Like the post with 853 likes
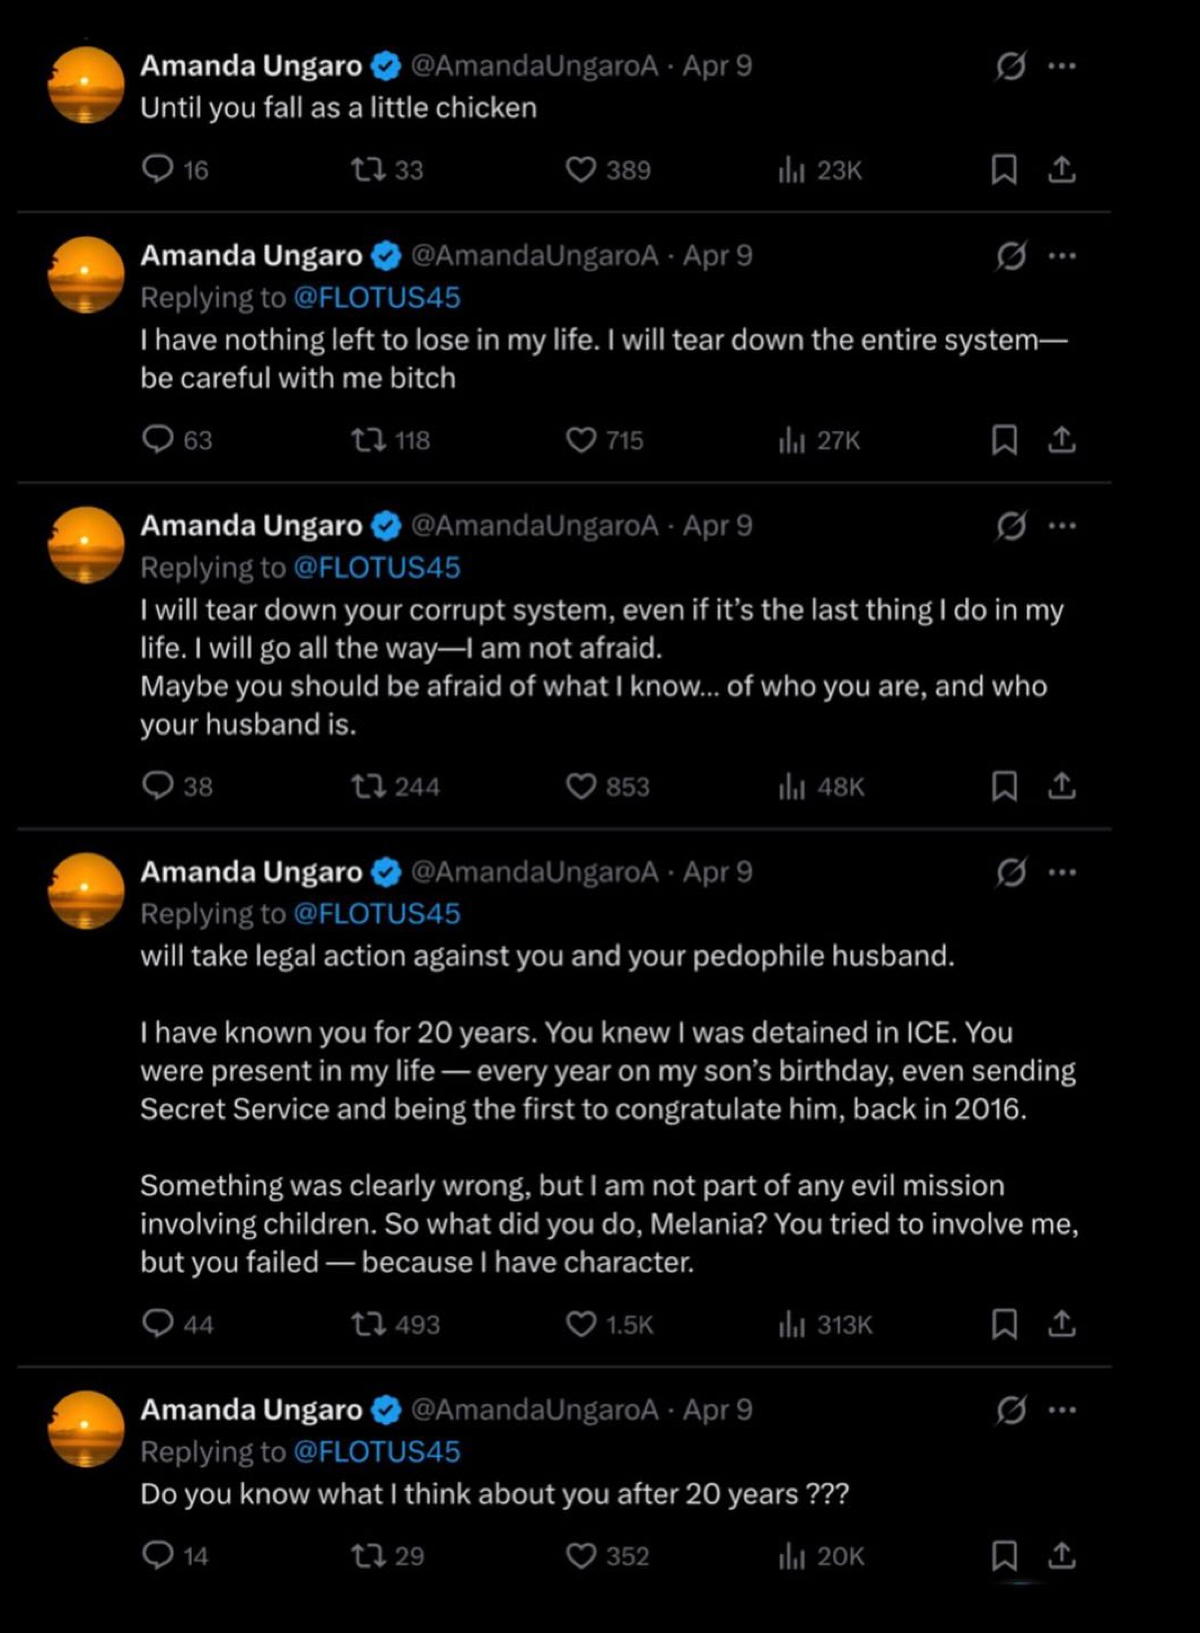Image resolution: width=1200 pixels, height=1633 pixels. point(581,787)
